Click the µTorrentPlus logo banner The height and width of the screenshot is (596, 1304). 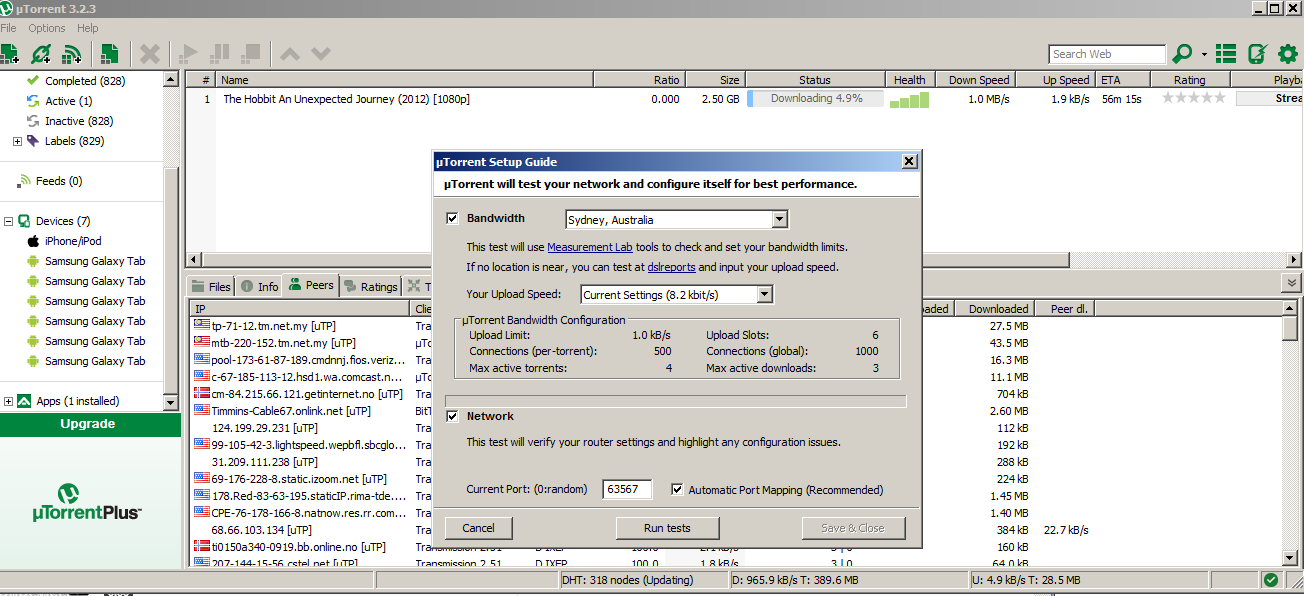click(88, 503)
